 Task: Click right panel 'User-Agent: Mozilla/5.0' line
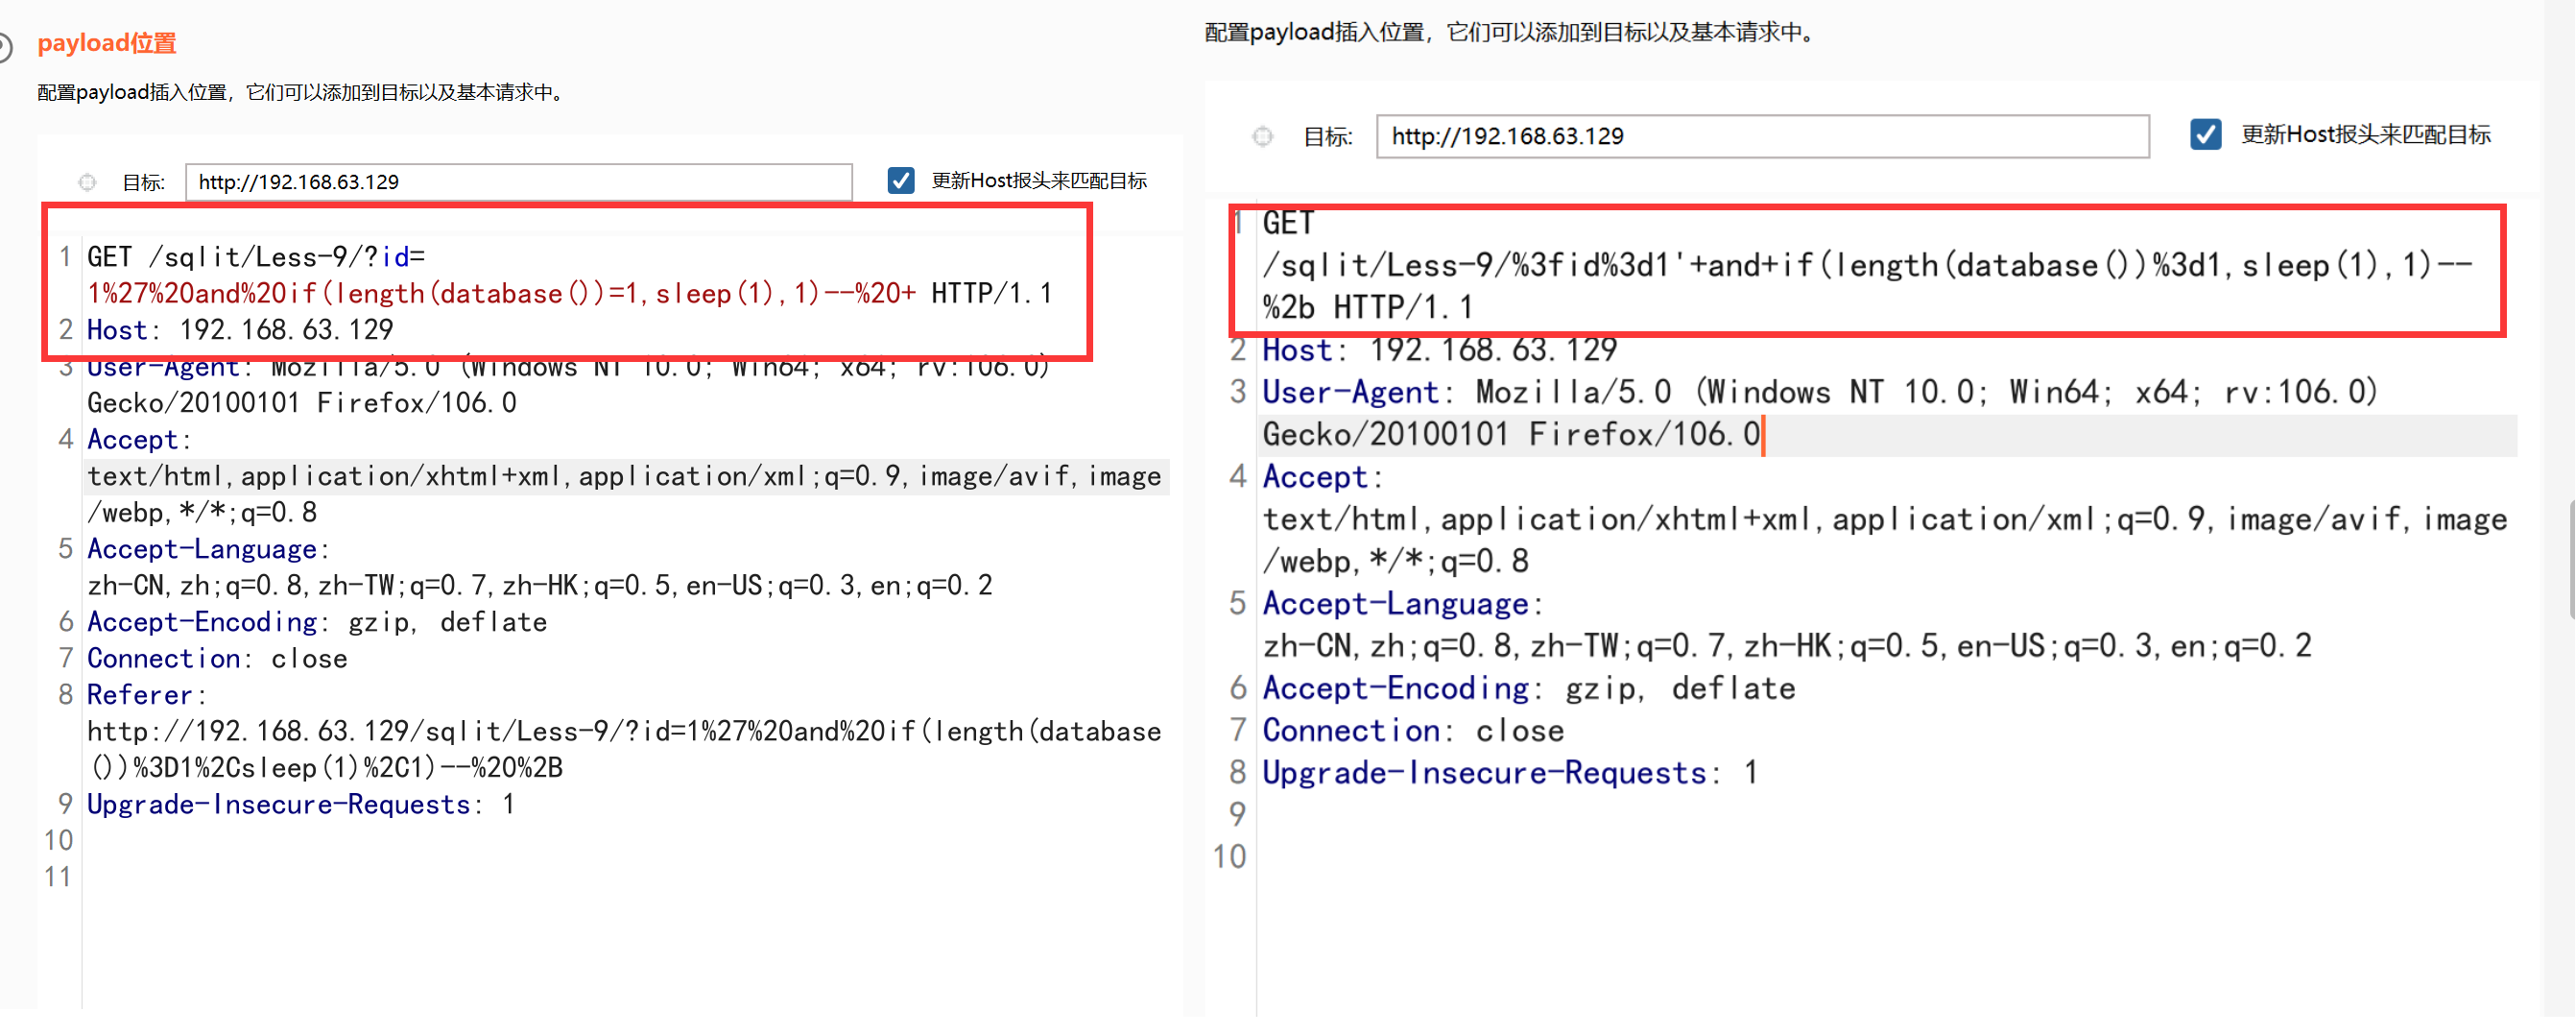coord(1820,392)
